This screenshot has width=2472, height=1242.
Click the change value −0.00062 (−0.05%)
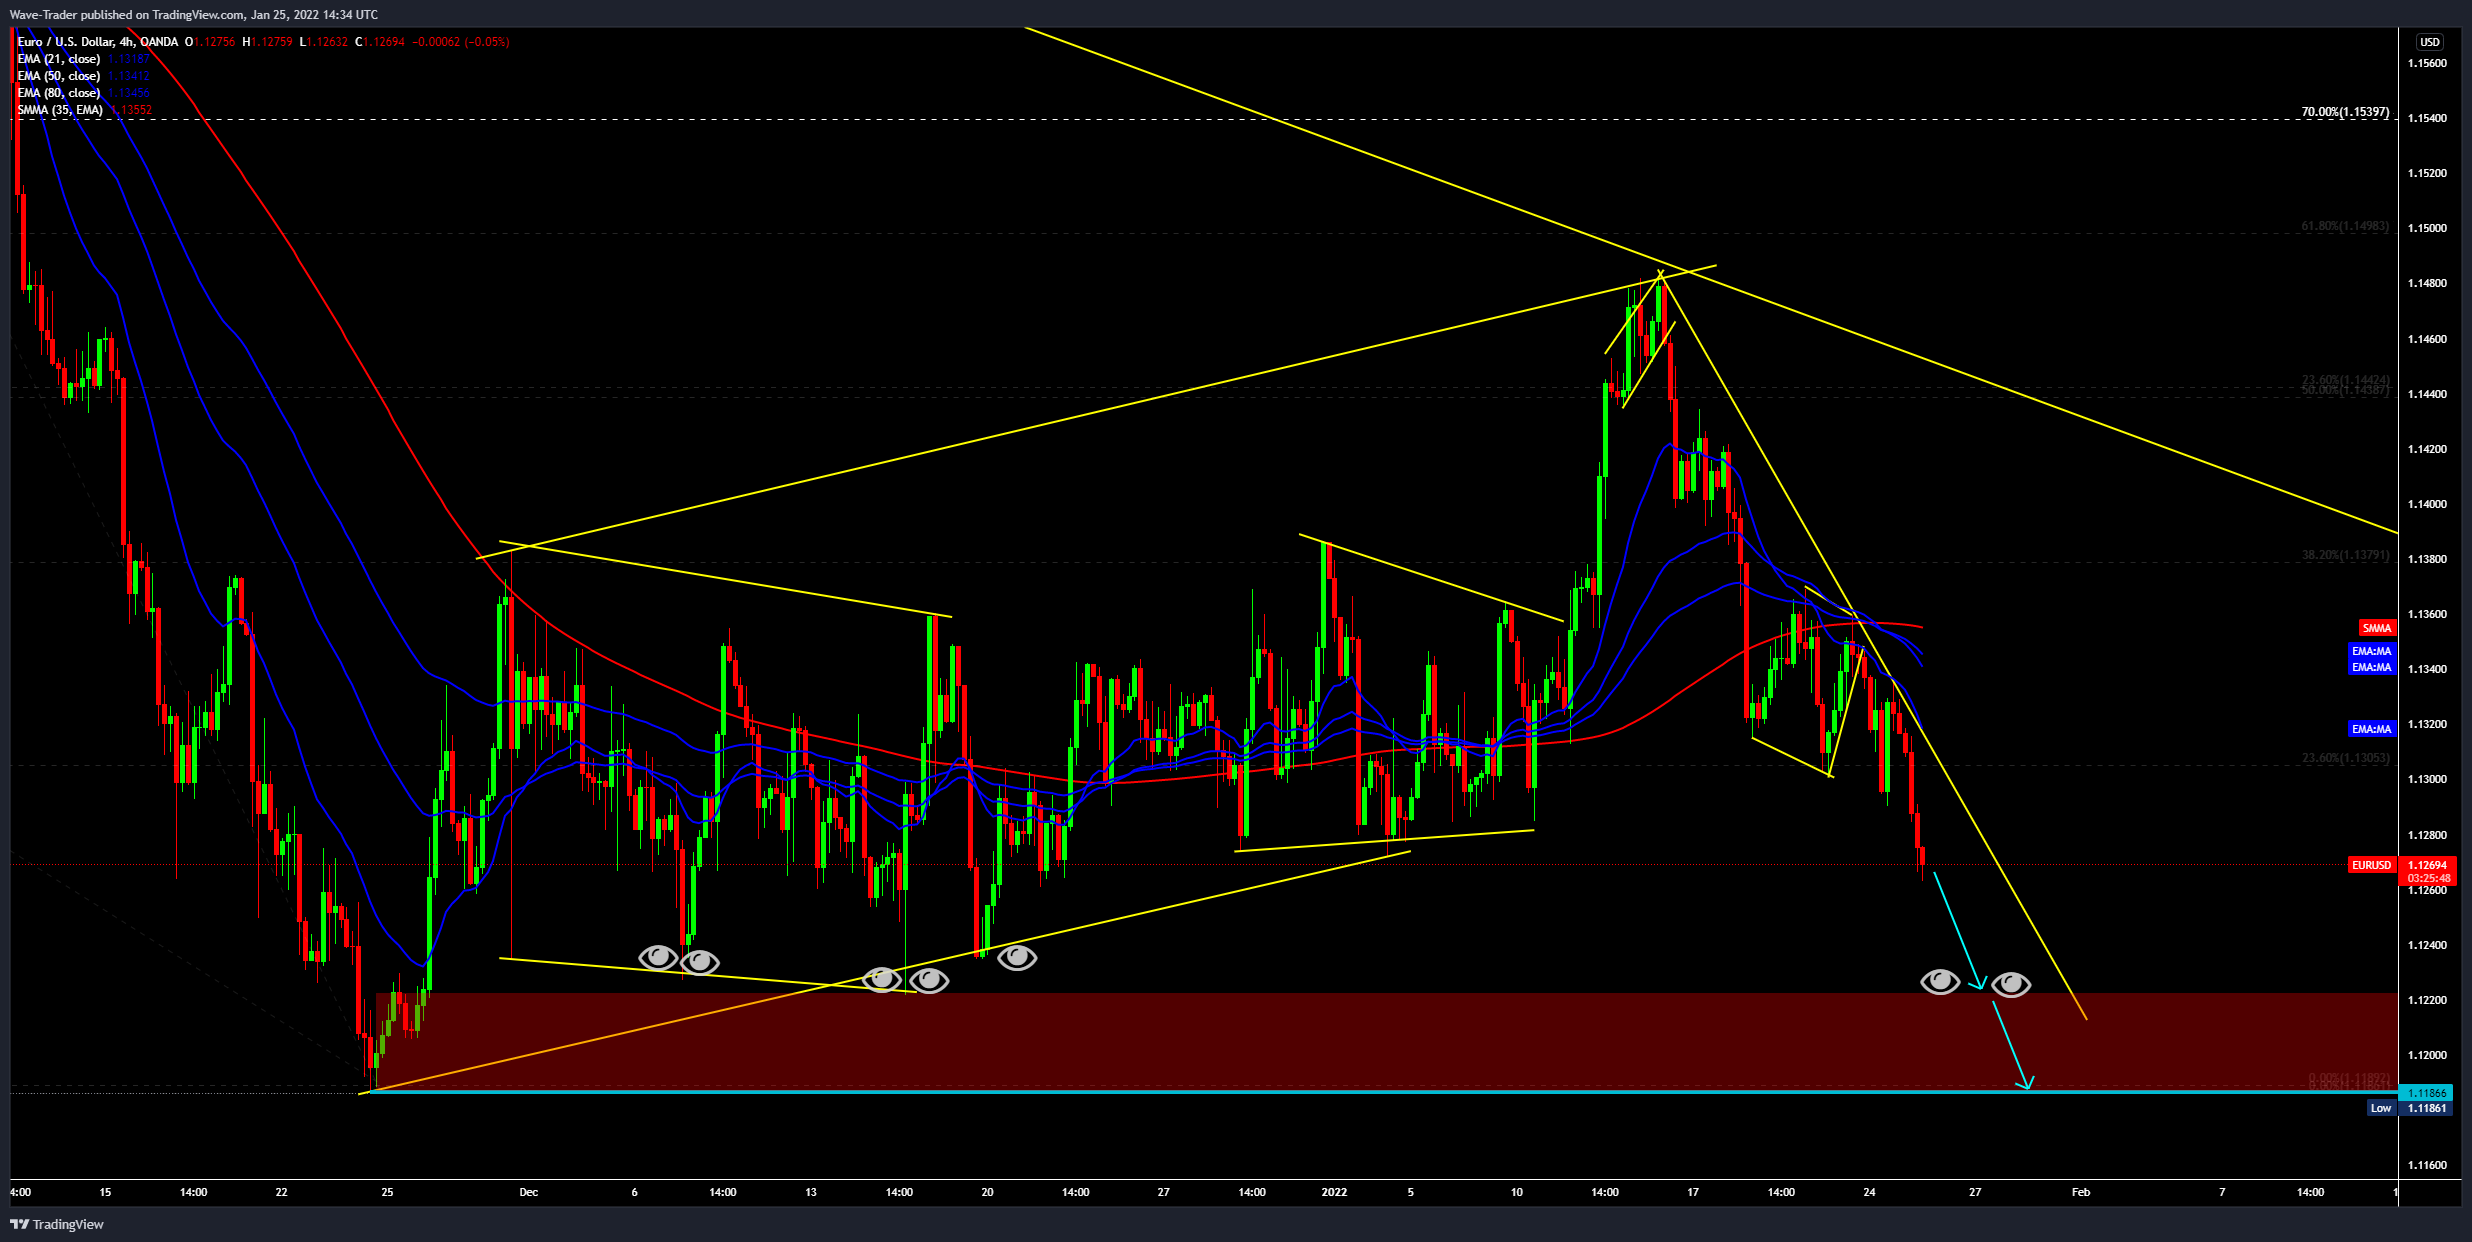click(461, 42)
